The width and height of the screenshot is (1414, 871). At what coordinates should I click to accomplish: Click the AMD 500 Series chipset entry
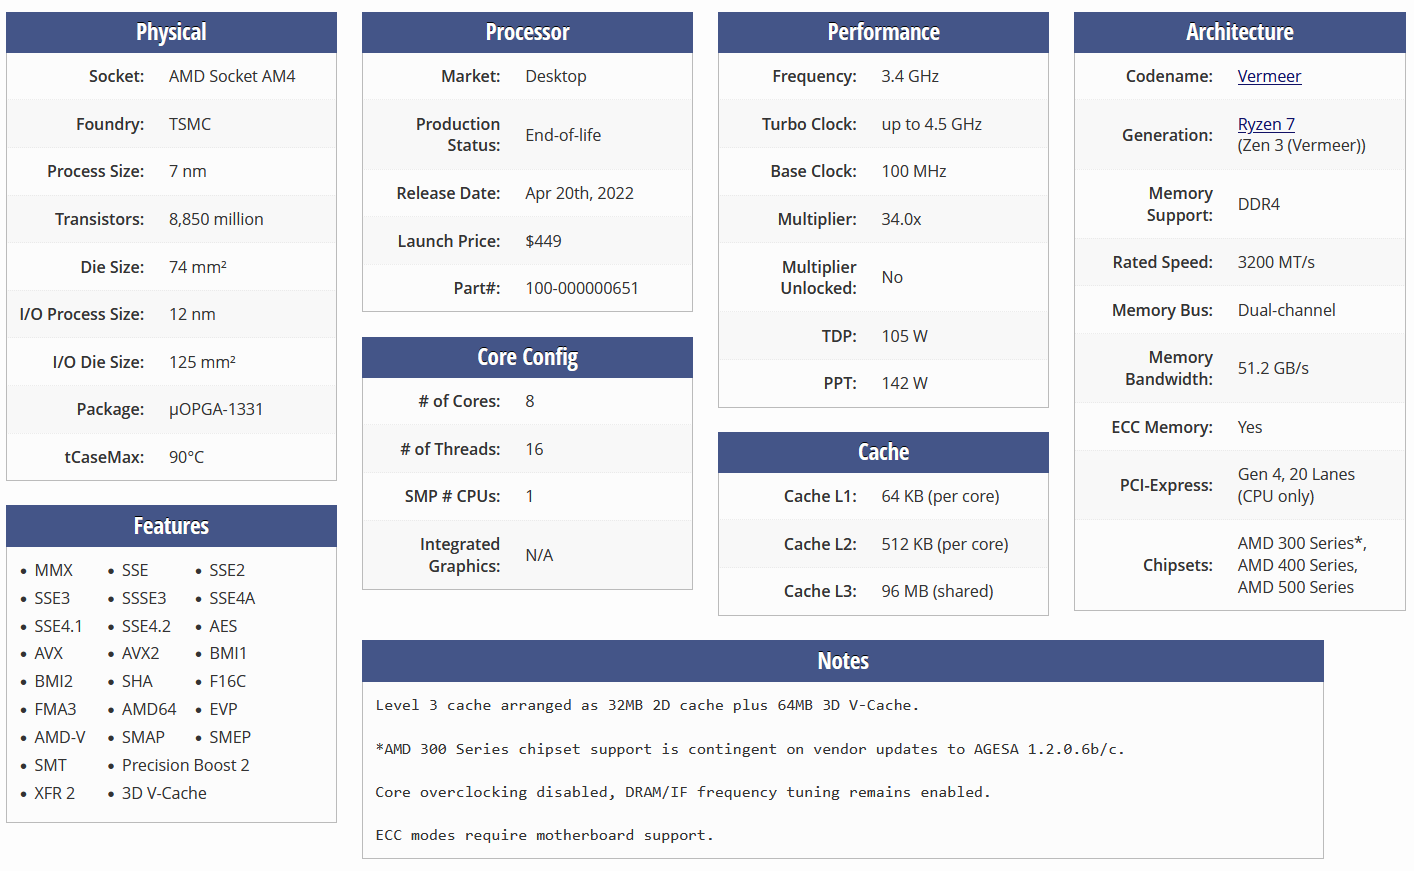(x=1296, y=587)
